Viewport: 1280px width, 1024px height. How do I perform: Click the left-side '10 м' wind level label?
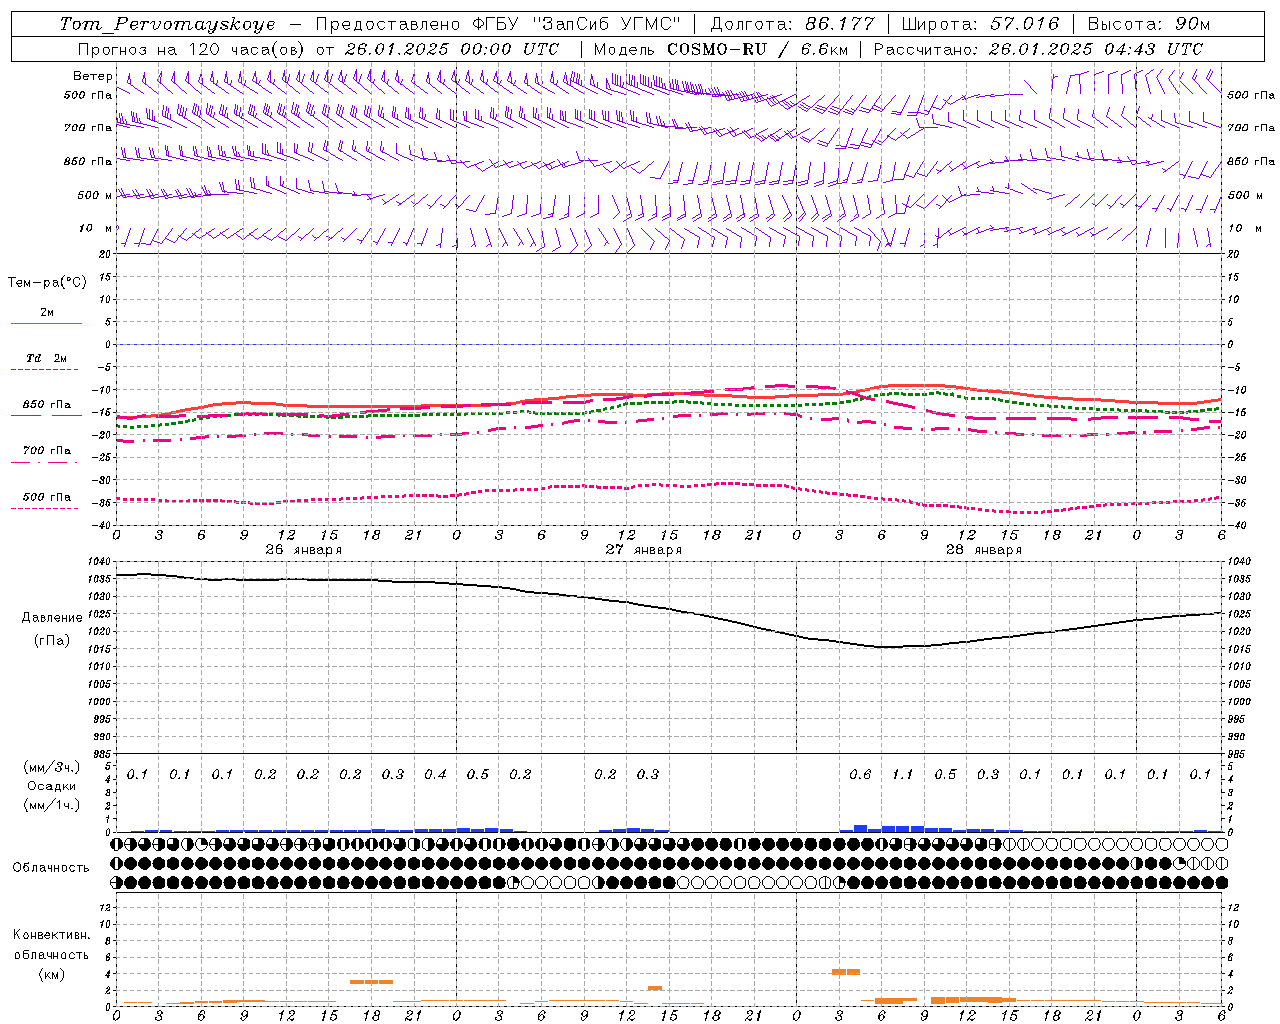click(96, 229)
